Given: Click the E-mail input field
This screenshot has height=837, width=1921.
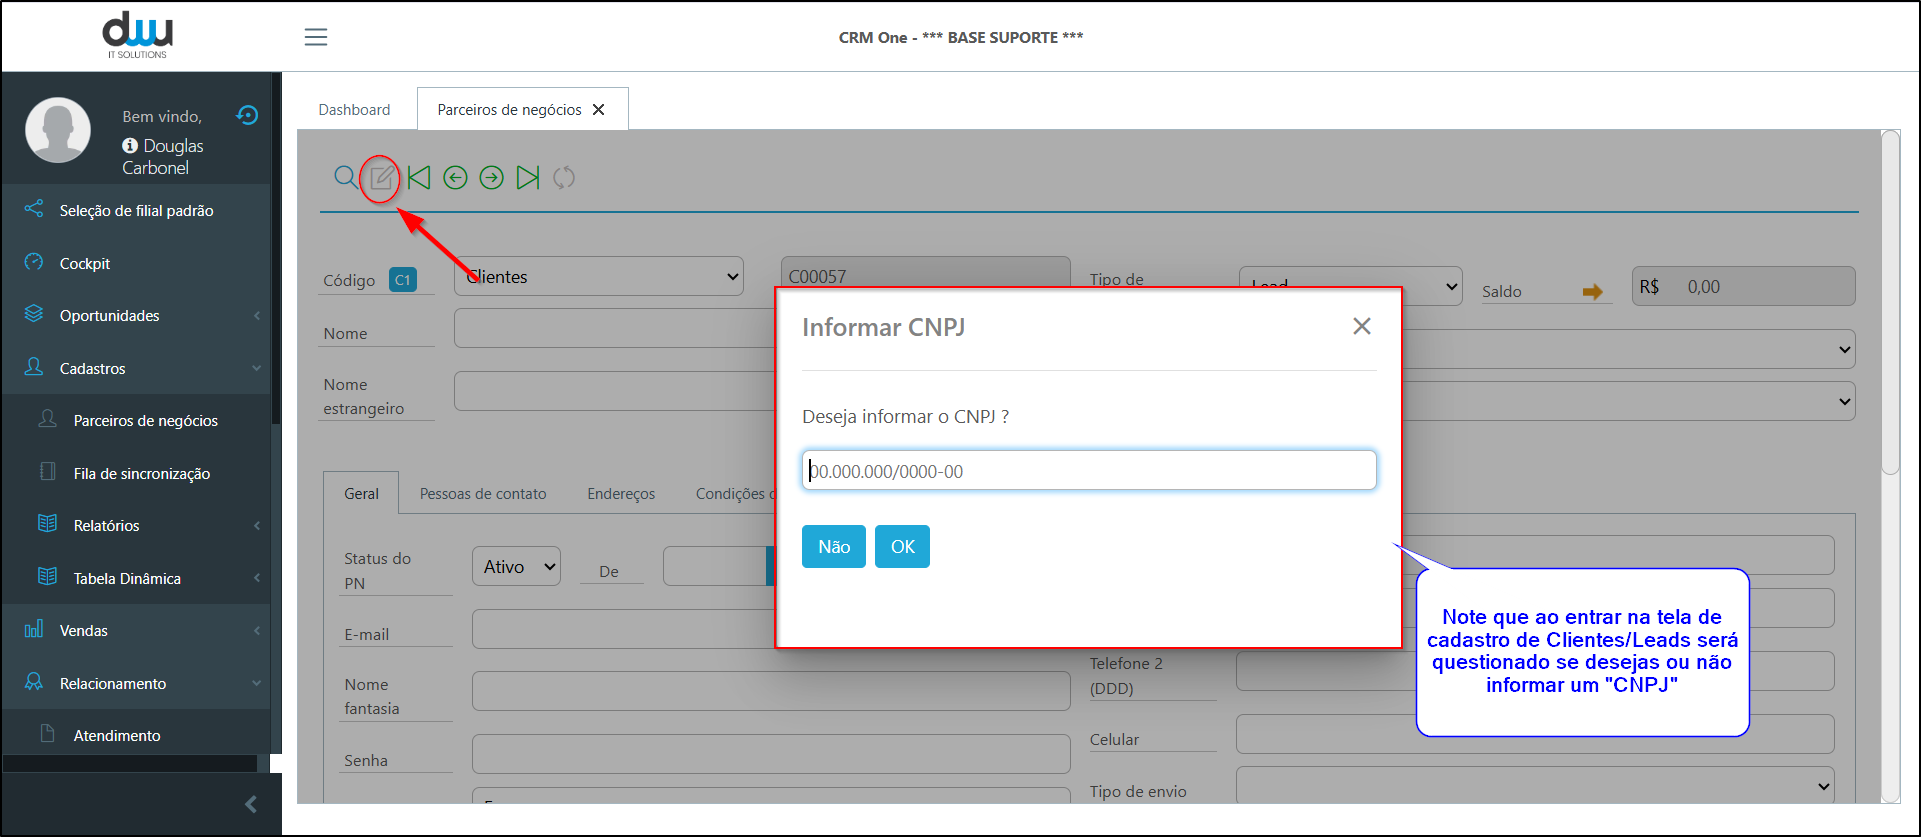Looking at the screenshot, I should point(623,630).
